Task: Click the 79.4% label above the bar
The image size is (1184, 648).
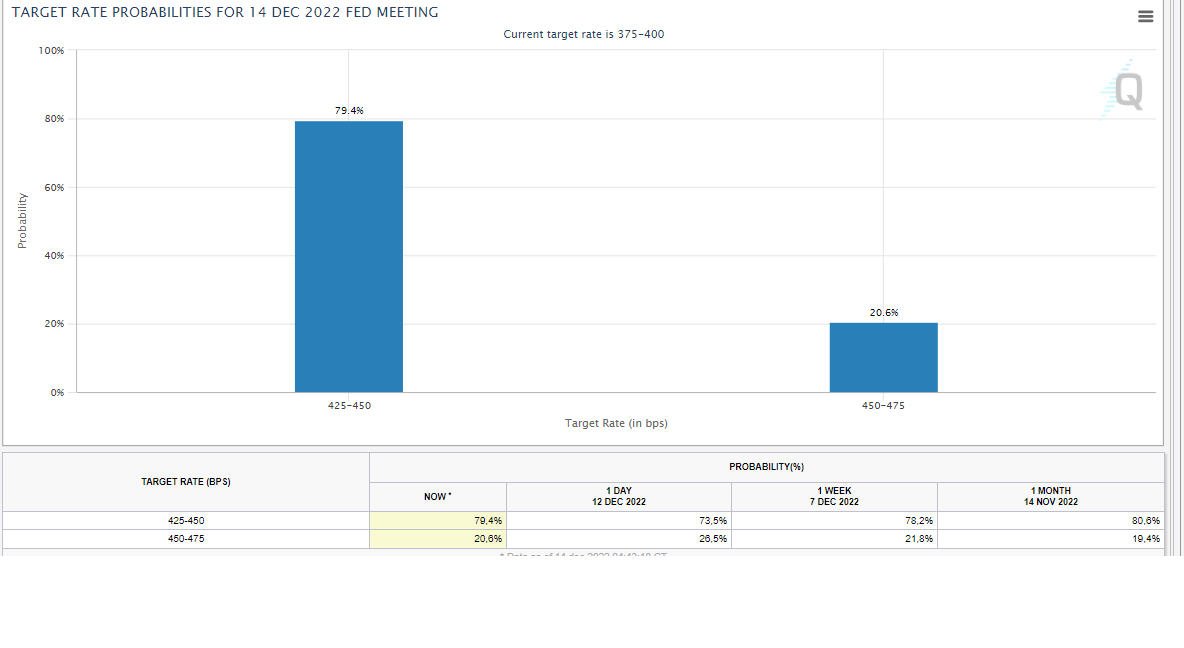Action: click(349, 110)
